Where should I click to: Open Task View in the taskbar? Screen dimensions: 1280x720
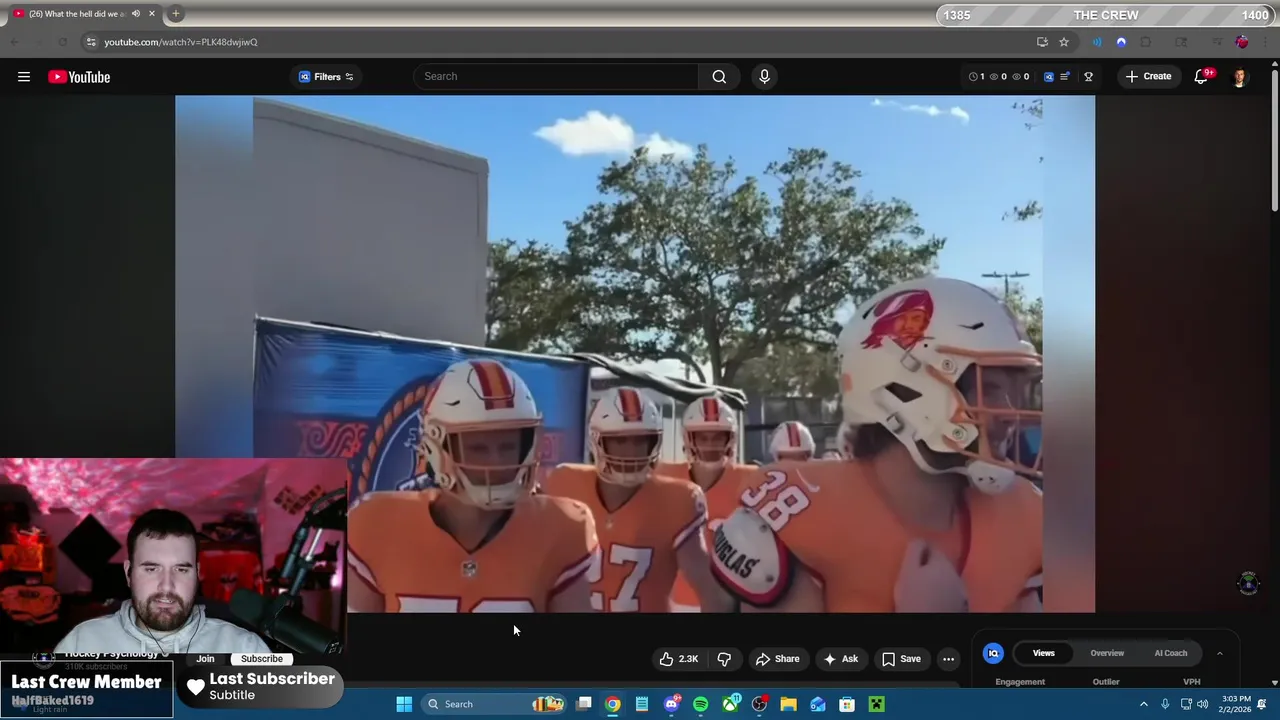tap(584, 704)
